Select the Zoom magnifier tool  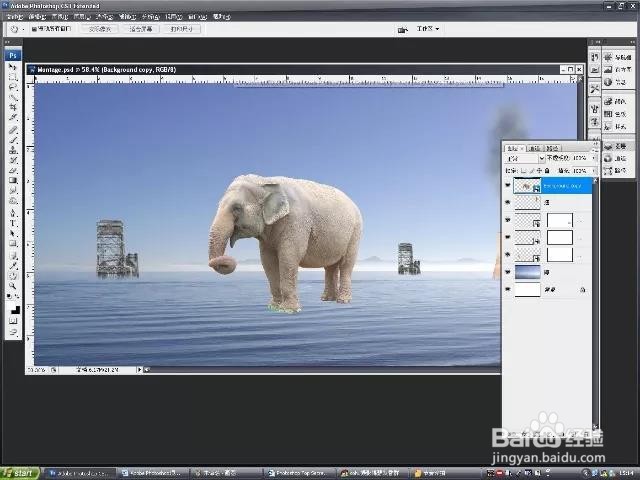[x=13, y=287]
